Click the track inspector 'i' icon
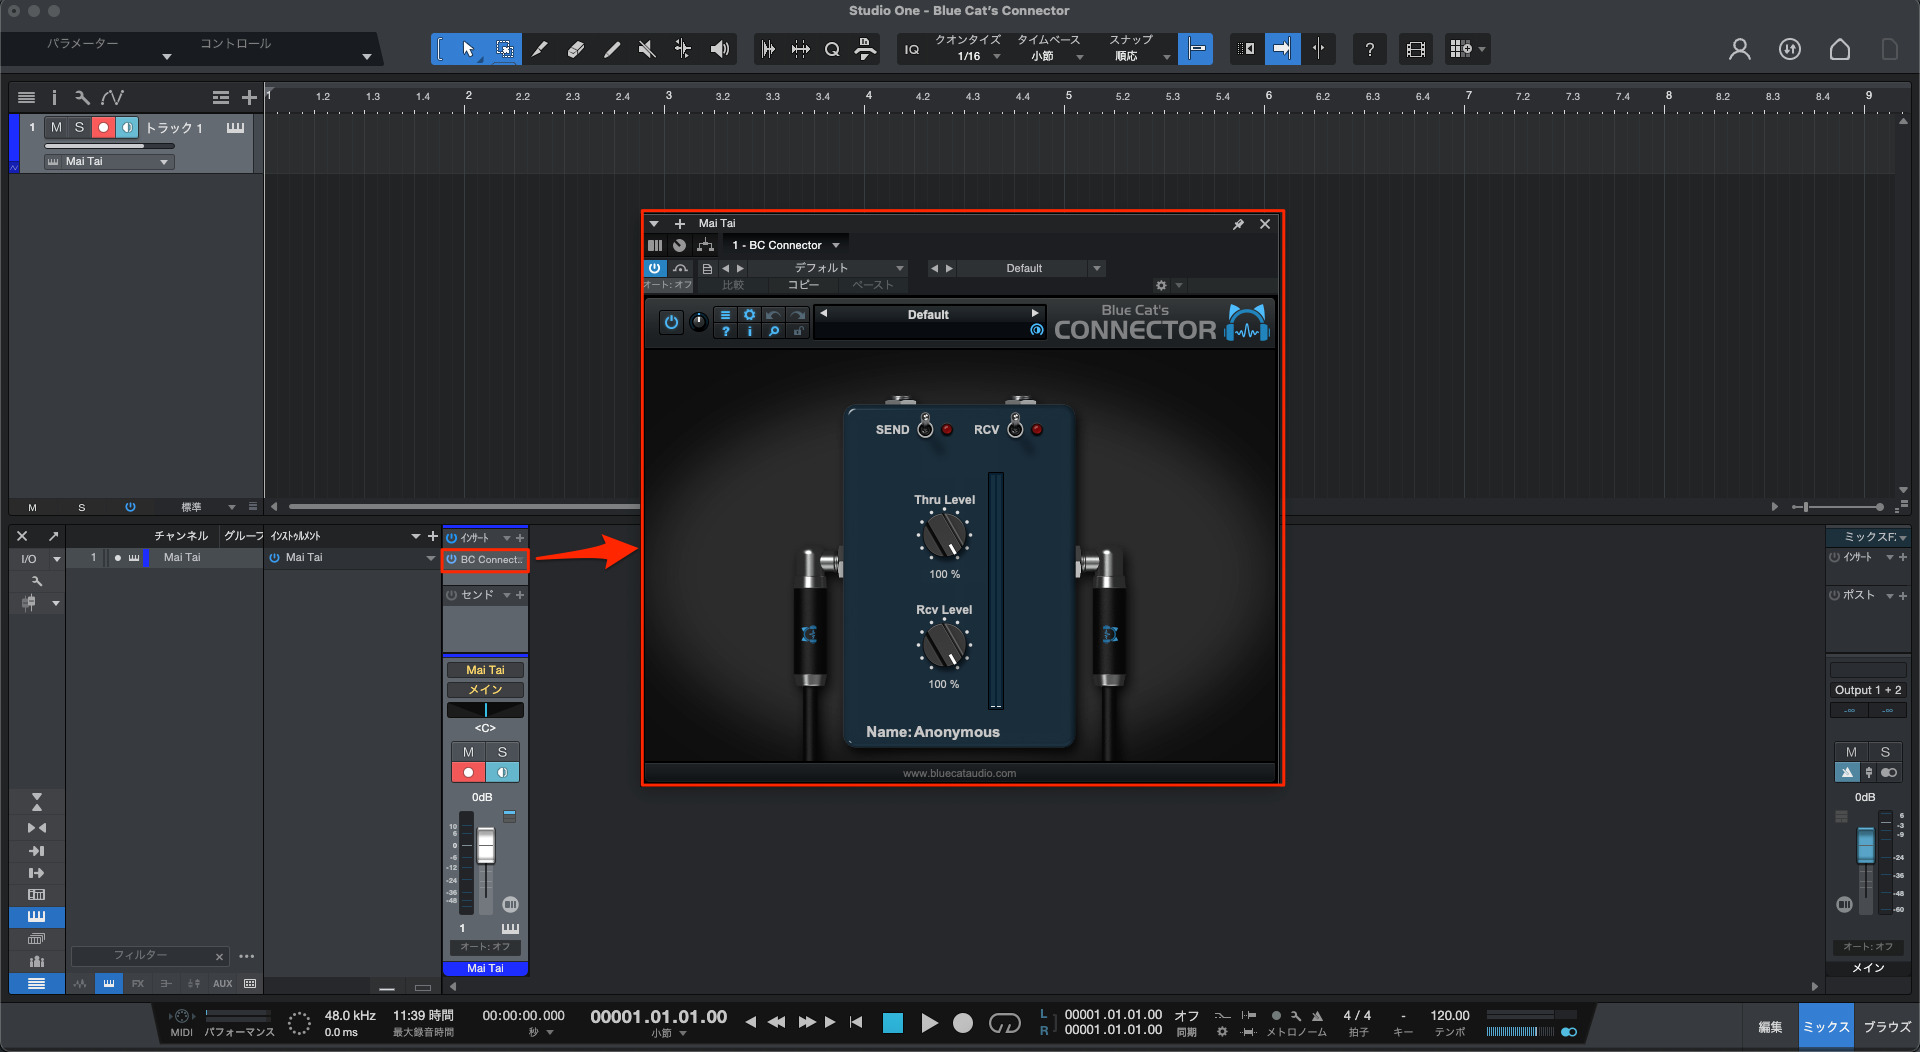Screen dimensions: 1920x1052 point(54,97)
